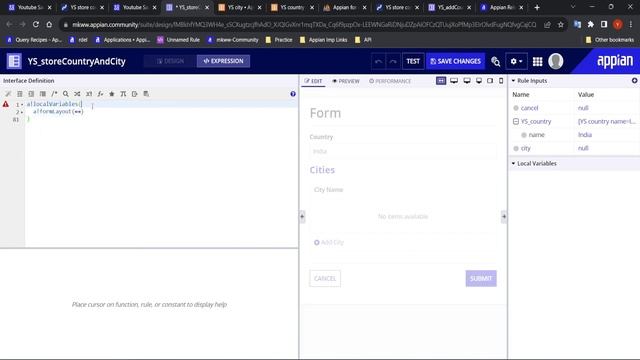Select the tablet preview size
Screen dimensions: 640x360
click(490, 81)
